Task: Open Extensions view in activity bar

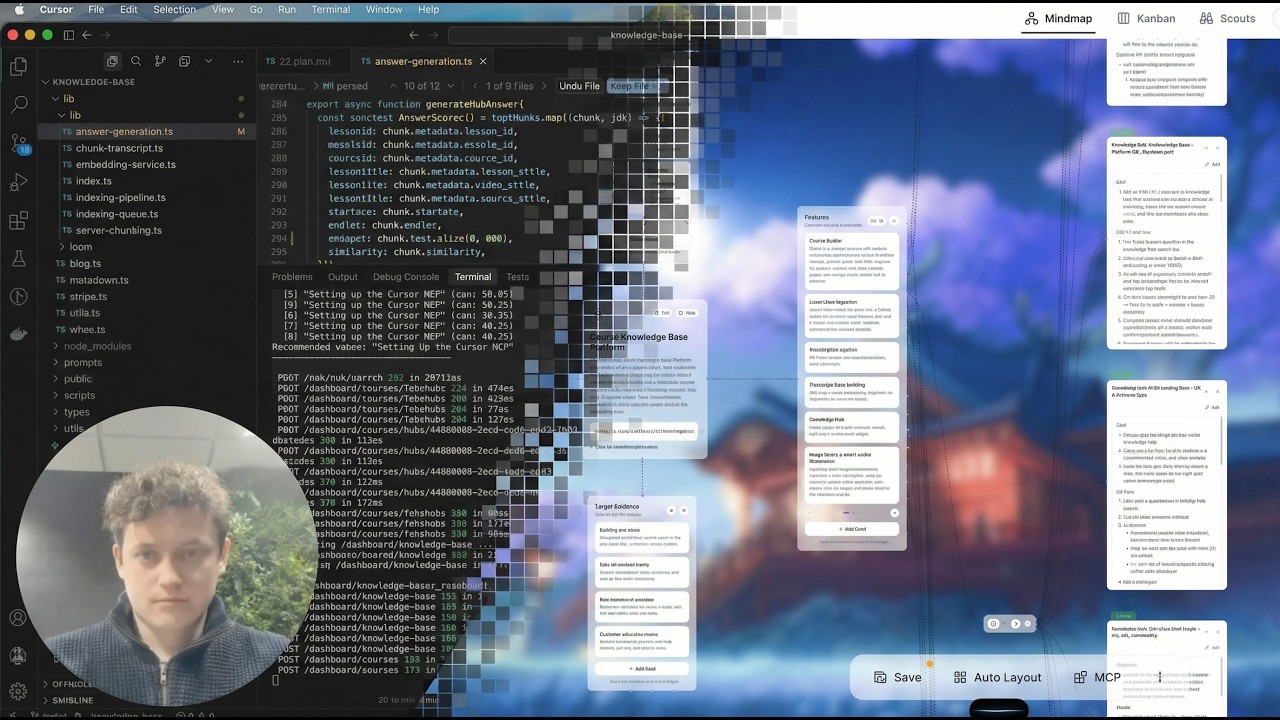Action: click(18, 220)
